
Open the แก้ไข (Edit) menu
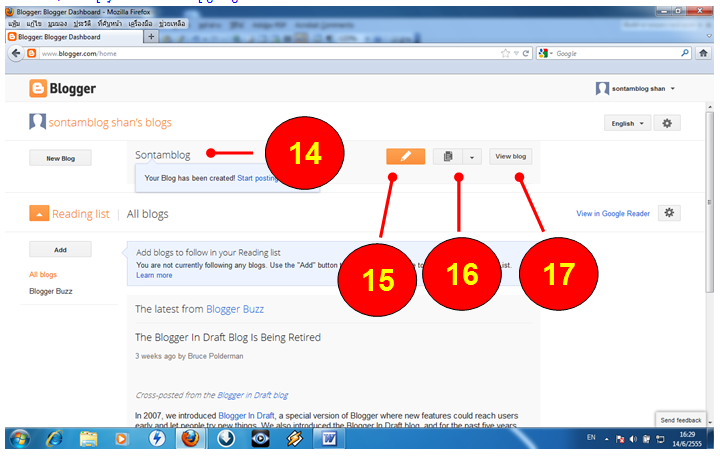click(34, 23)
